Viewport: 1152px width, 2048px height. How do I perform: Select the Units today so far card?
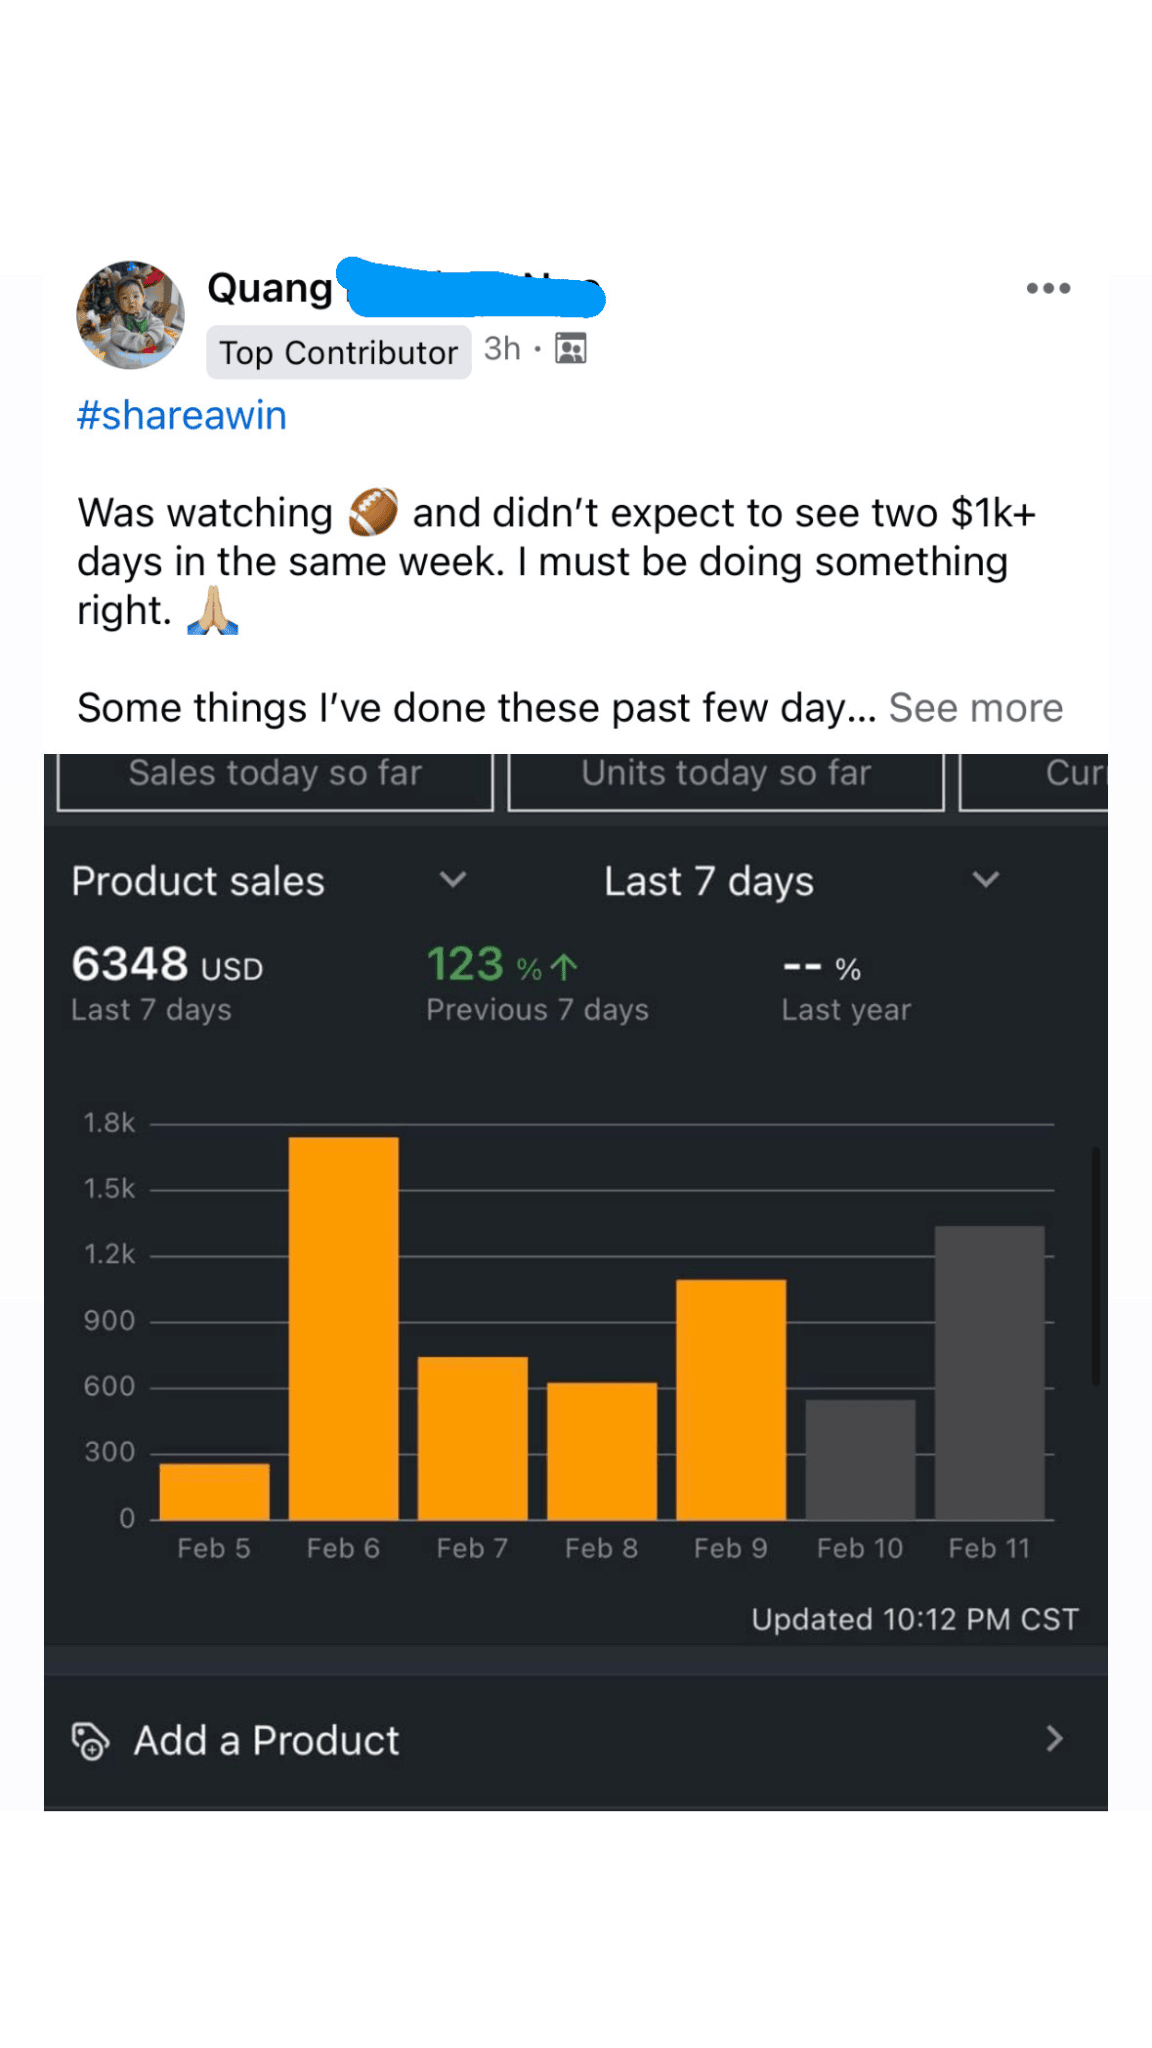click(x=726, y=780)
